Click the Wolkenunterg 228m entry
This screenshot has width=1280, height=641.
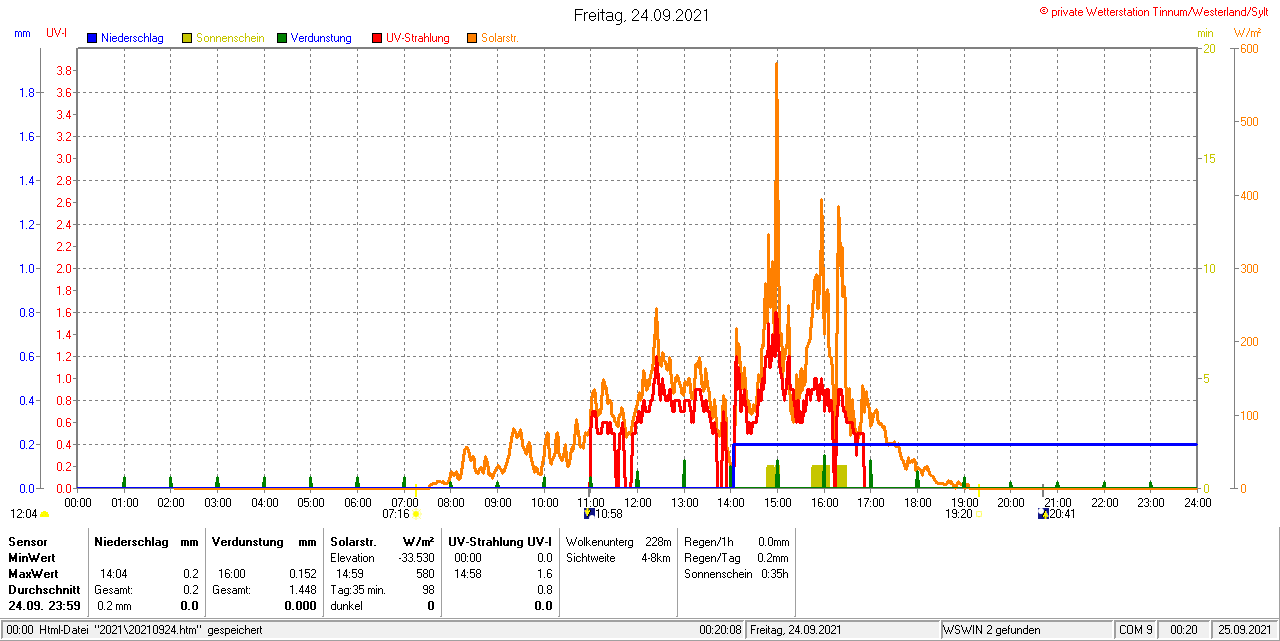(618, 541)
